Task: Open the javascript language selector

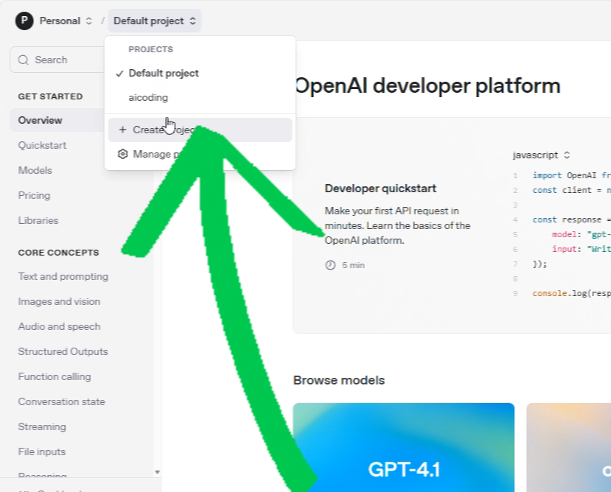Action: 541,155
